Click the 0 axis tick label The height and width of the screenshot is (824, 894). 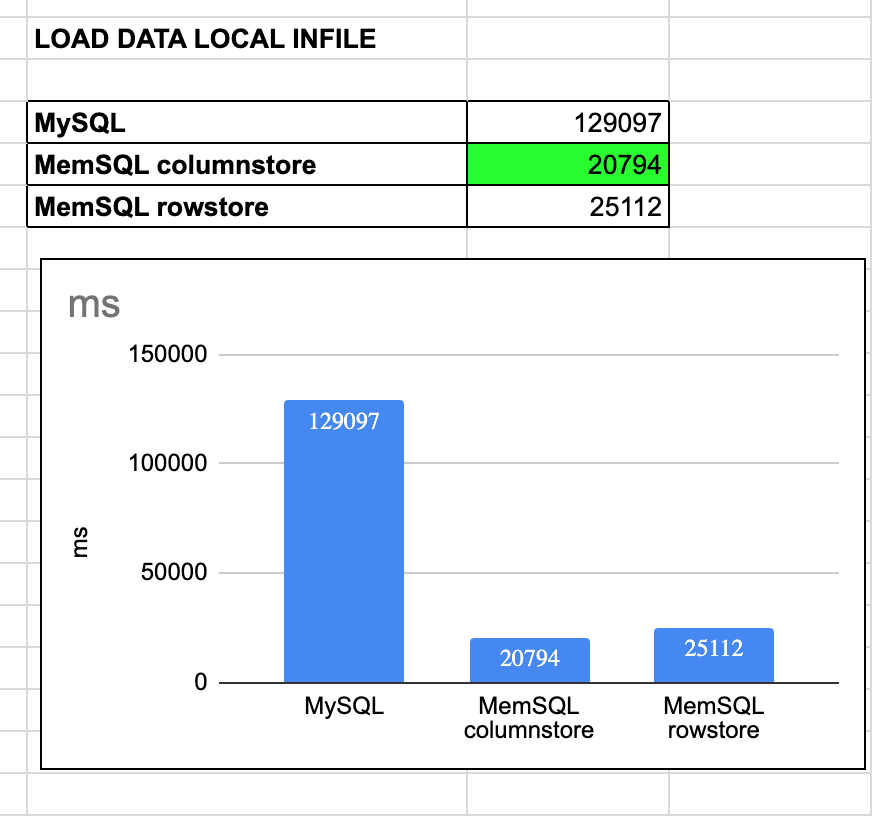point(201,682)
